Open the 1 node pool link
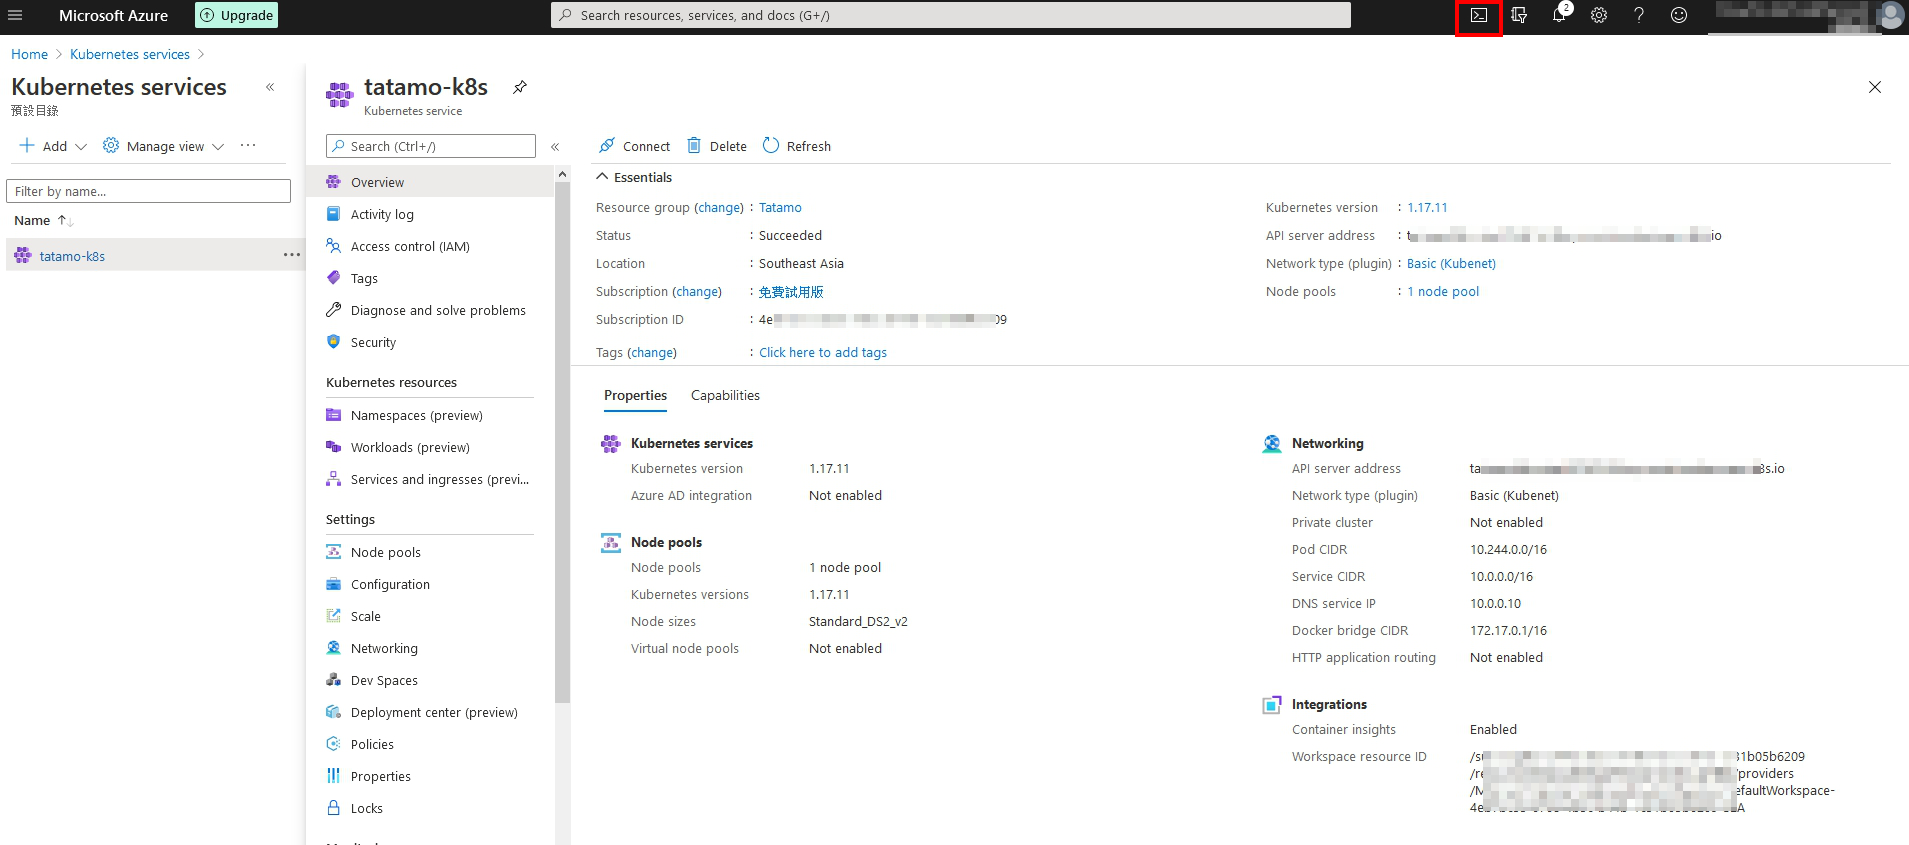Viewport: 1909px width, 845px height. coord(1443,291)
